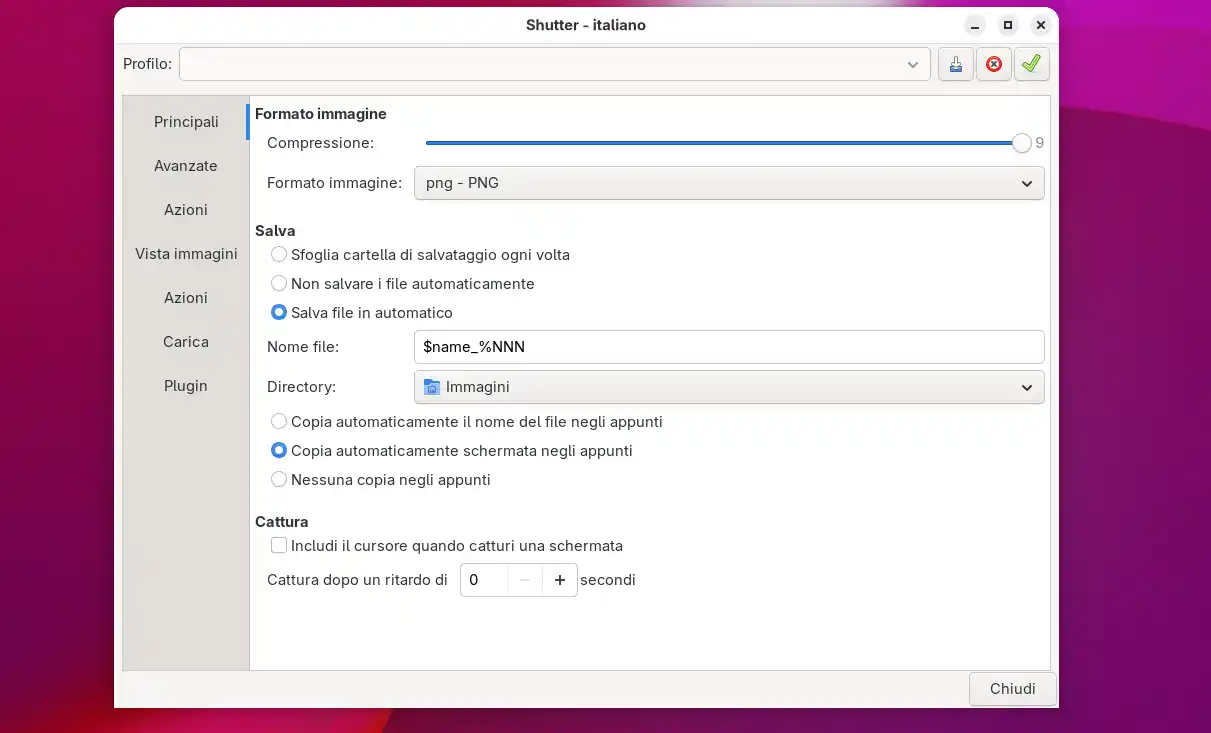Click the 'Salva' section heading
1211x733 pixels.
[275, 231]
